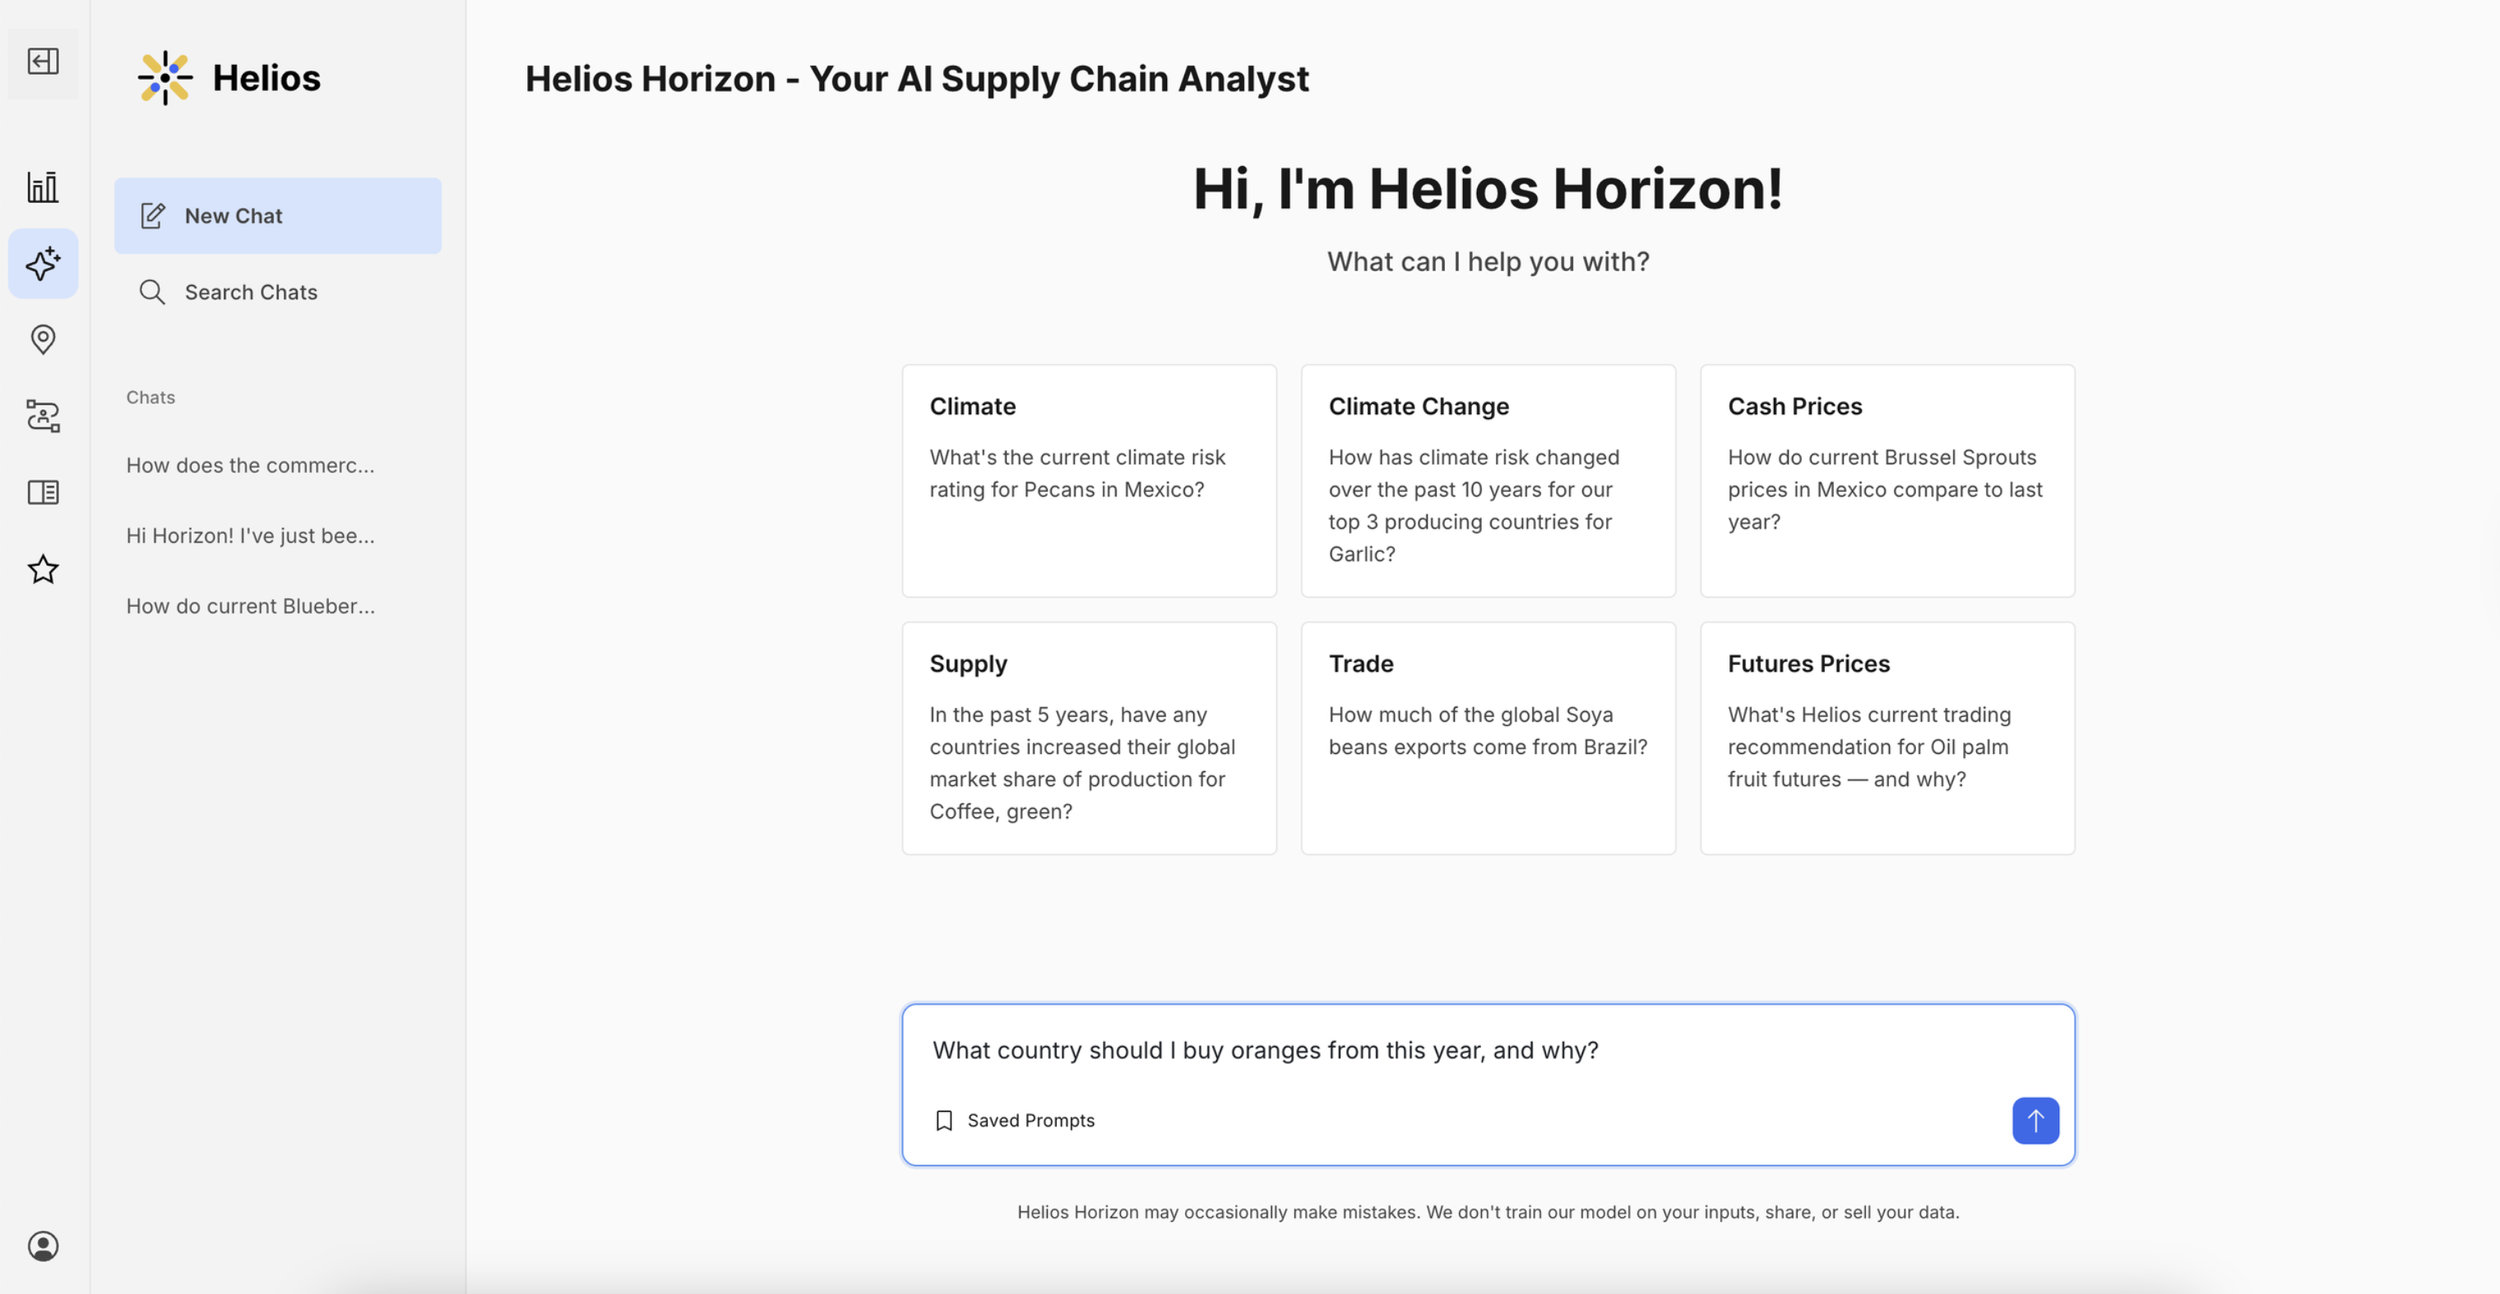
Task: Open the bar chart dashboard icon
Action: [x=43, y=187]
